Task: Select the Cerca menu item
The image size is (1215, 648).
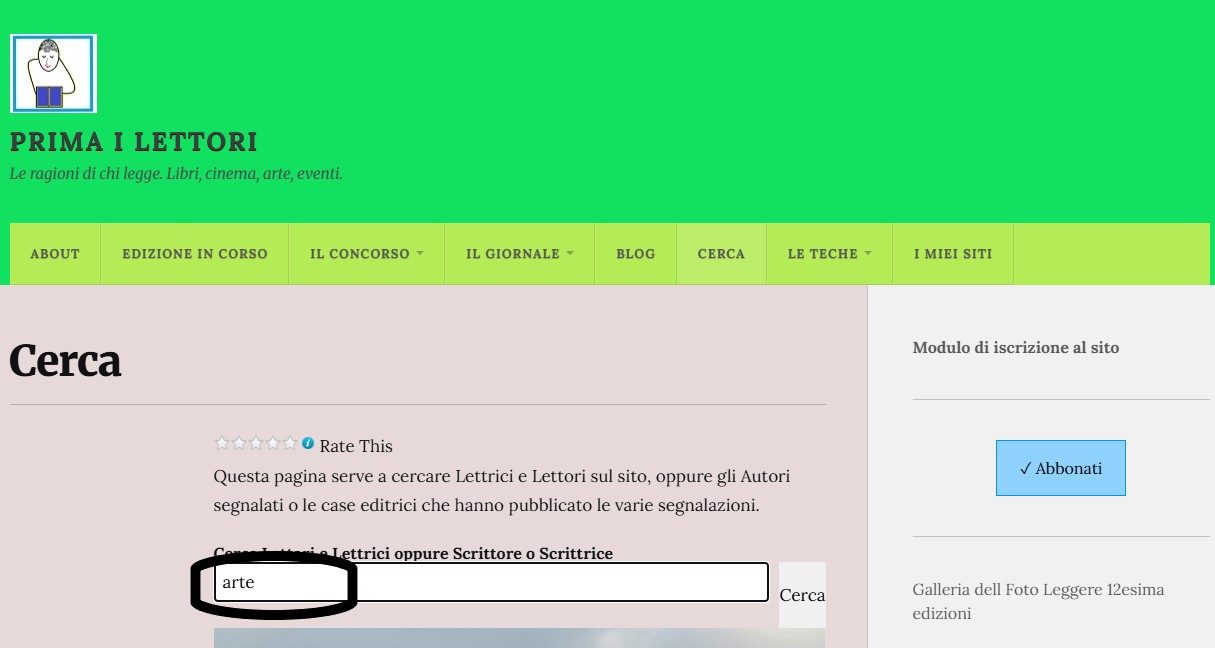Action: click(x=721, y=254)
